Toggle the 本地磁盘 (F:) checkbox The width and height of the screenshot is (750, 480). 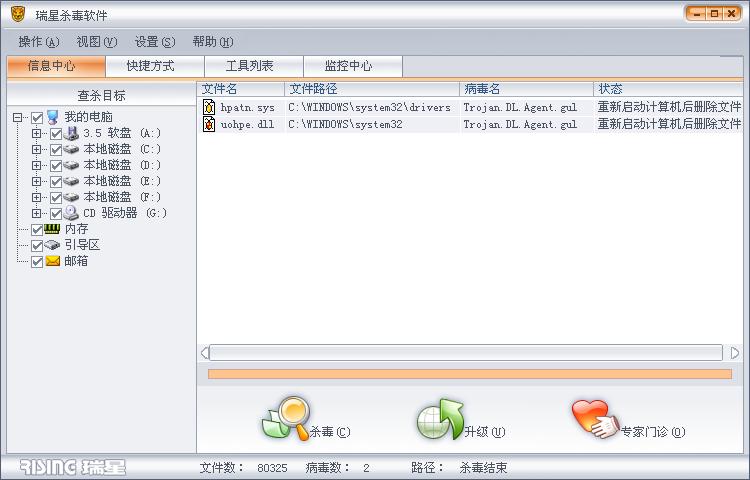[x=56, y=197]
